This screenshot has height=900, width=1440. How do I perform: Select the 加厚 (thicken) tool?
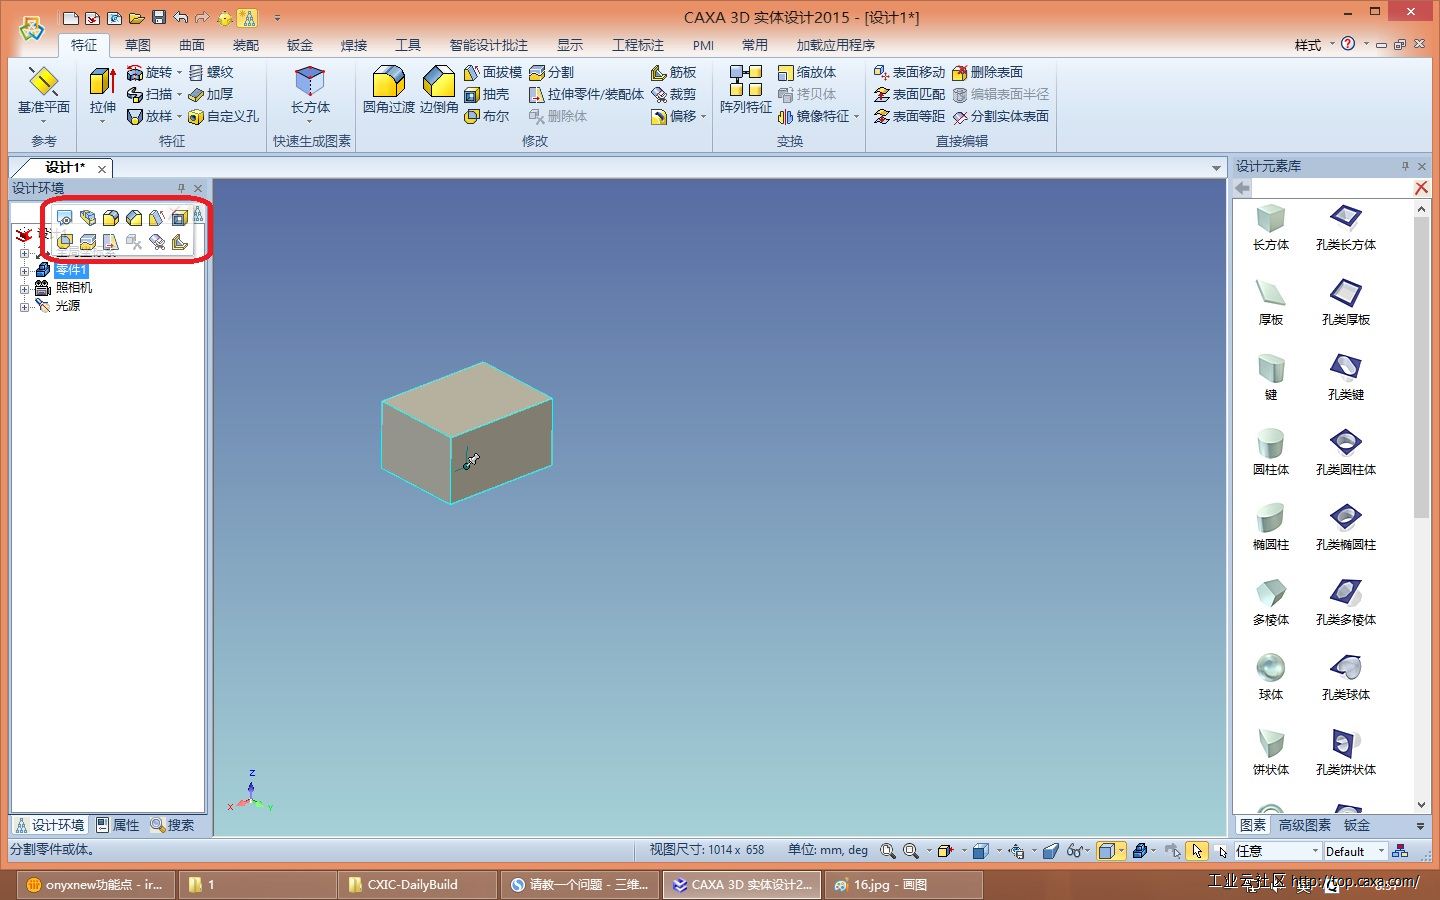(x=211, y=94)
